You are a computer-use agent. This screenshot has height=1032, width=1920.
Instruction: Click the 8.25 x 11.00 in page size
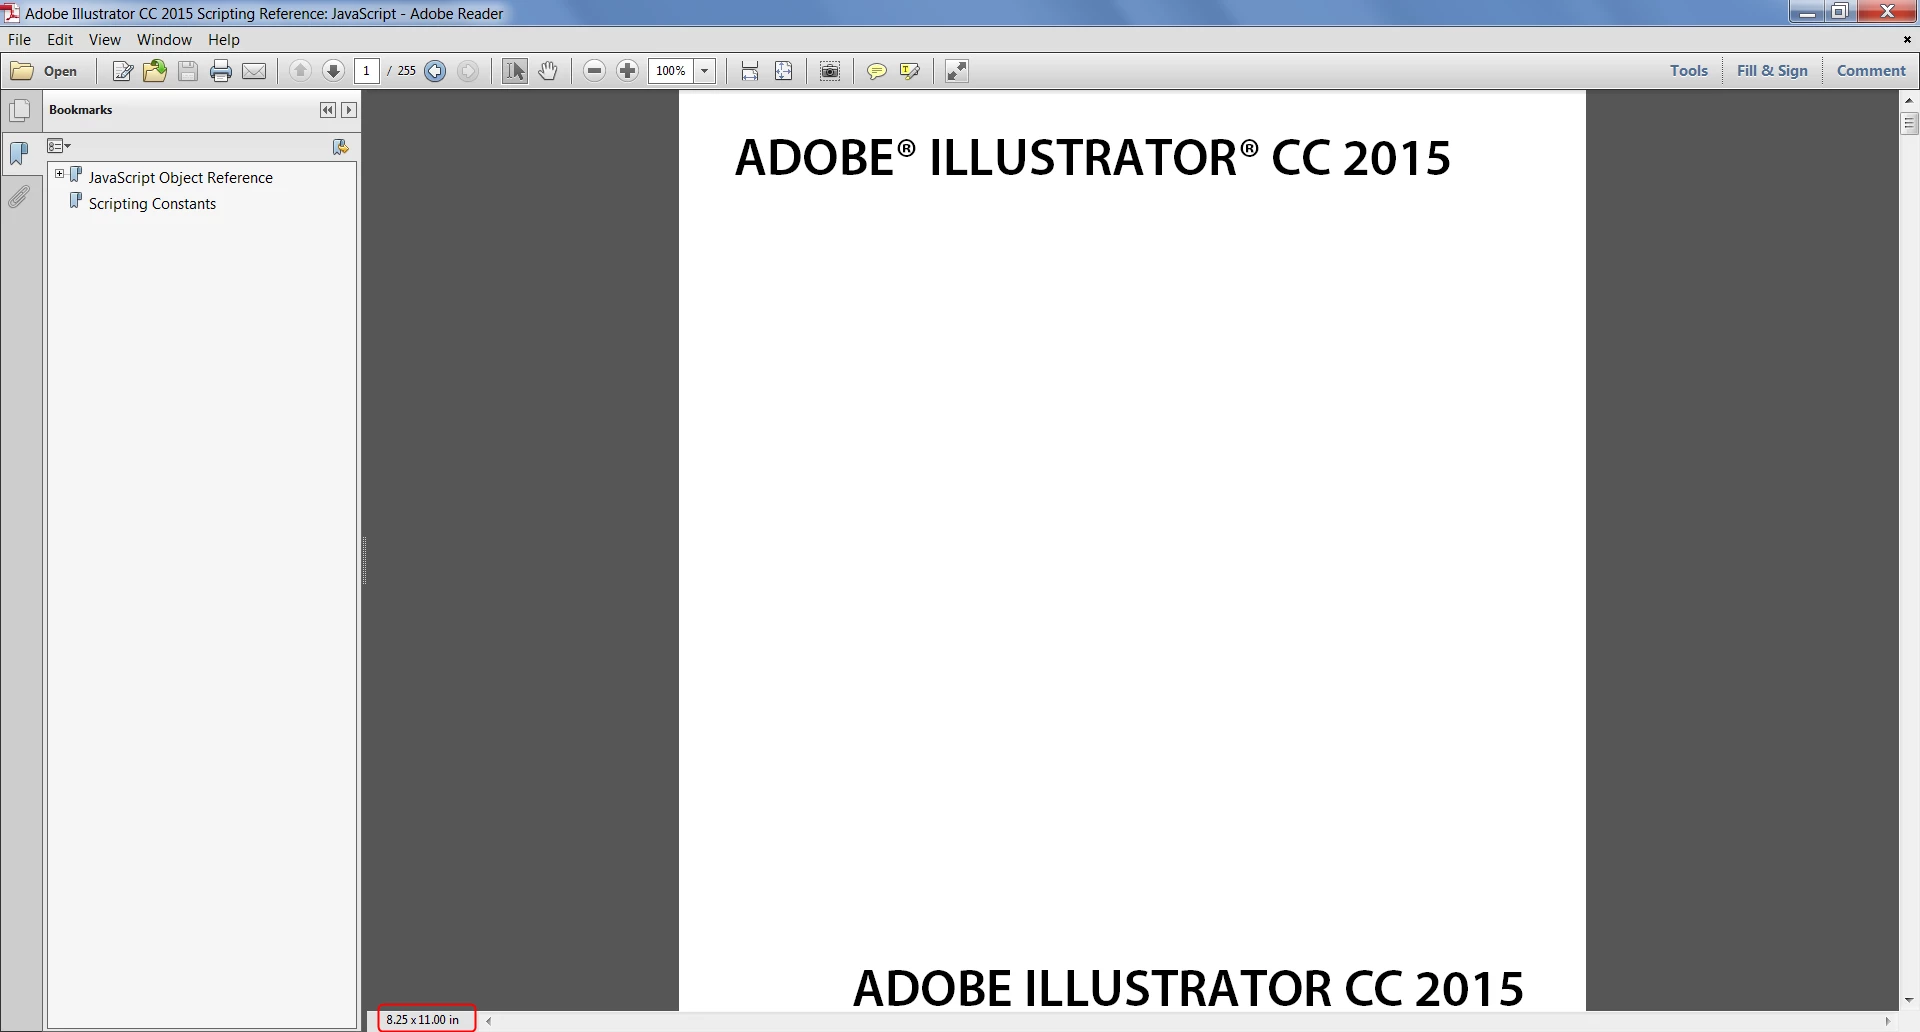423,1020
